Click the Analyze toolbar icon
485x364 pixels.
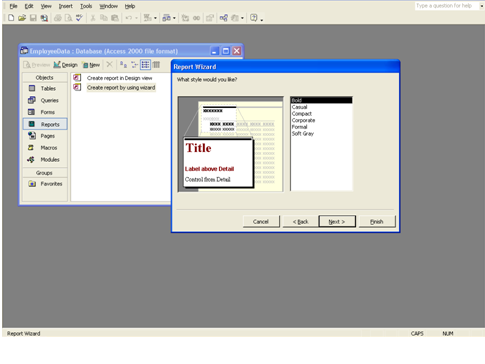166,18
